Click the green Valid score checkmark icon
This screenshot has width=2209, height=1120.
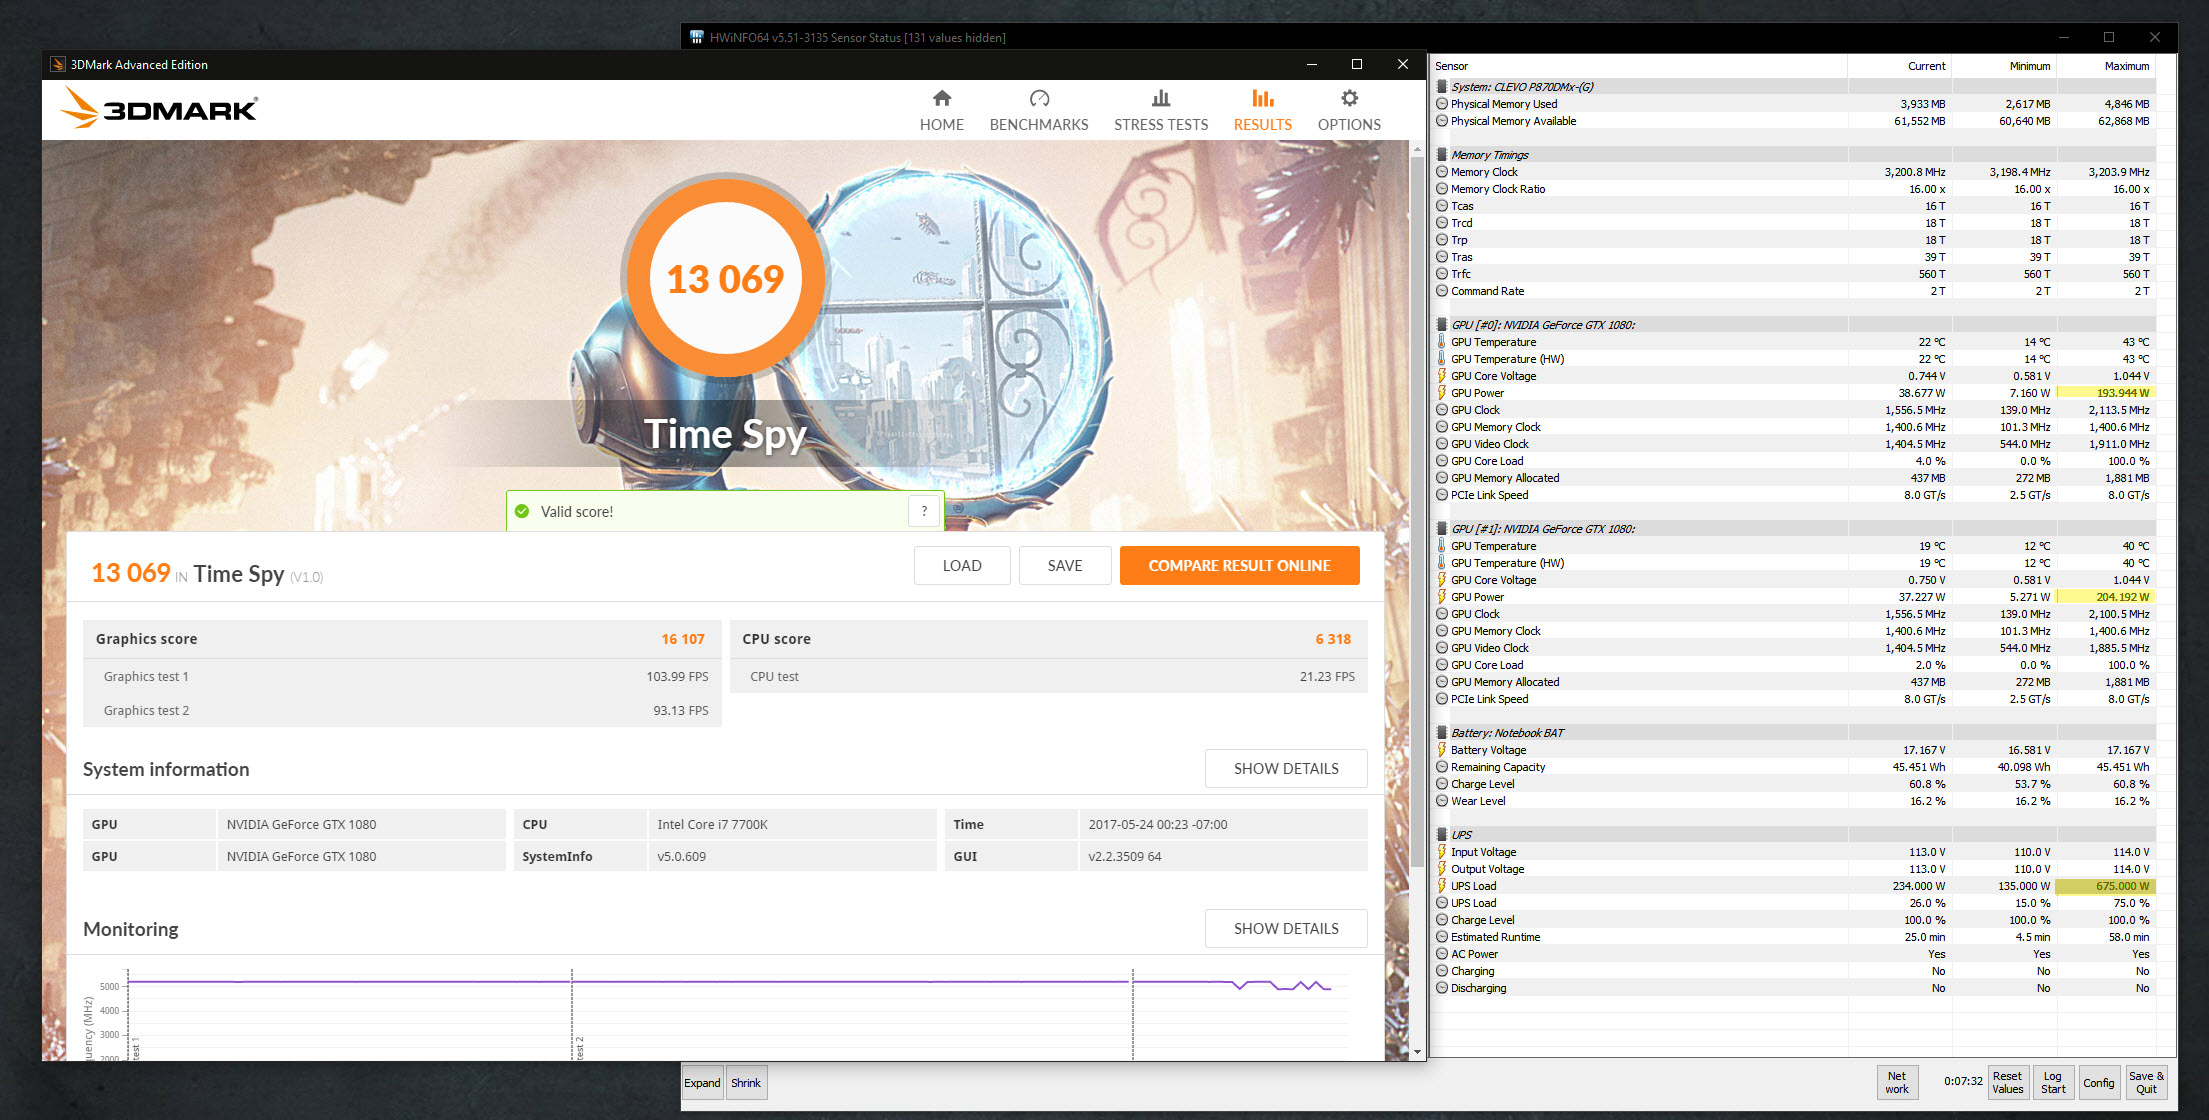522,511
